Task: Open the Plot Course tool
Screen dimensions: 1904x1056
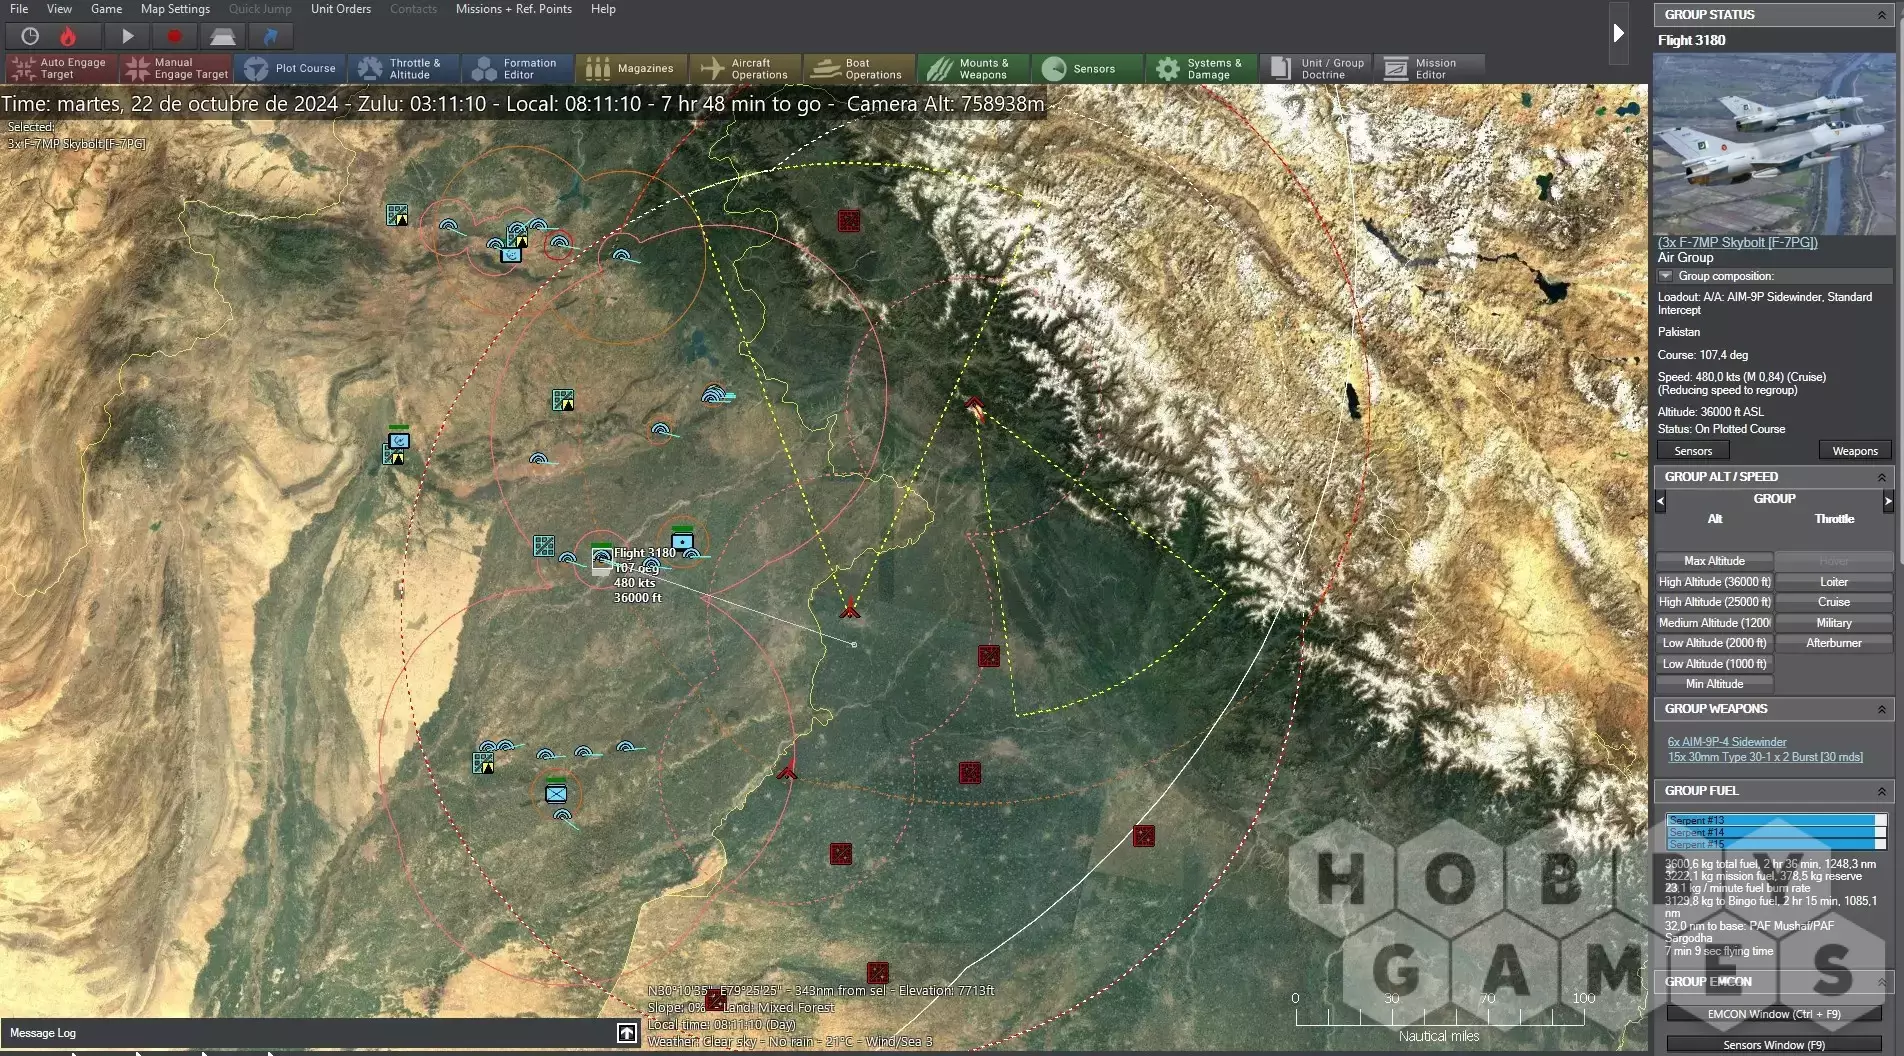Action: (291, 68)
